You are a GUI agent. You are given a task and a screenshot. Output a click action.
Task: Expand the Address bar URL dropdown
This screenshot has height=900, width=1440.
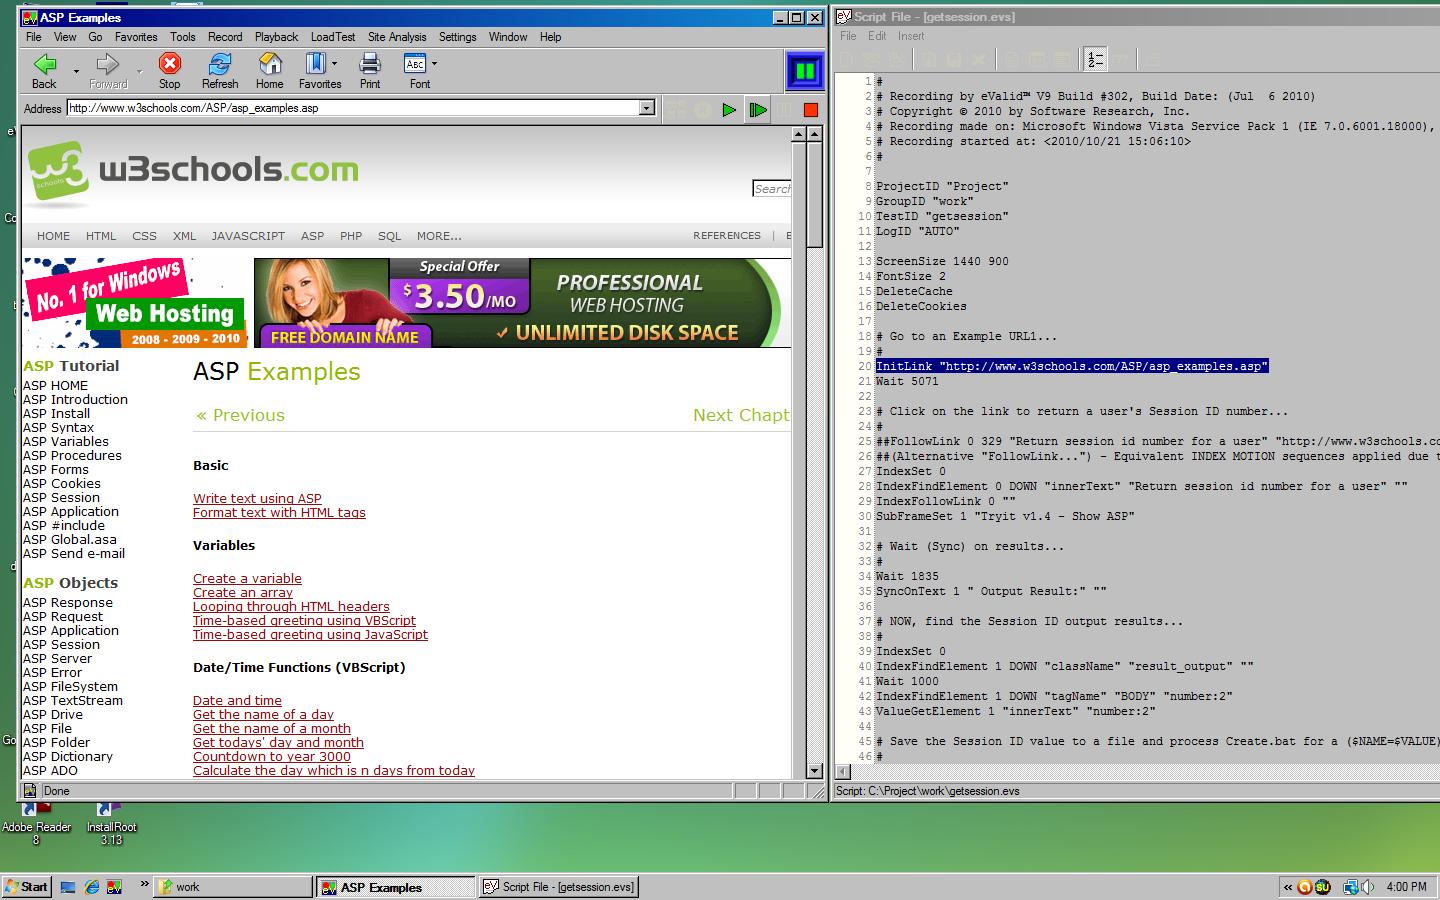[x=647, y=108]
